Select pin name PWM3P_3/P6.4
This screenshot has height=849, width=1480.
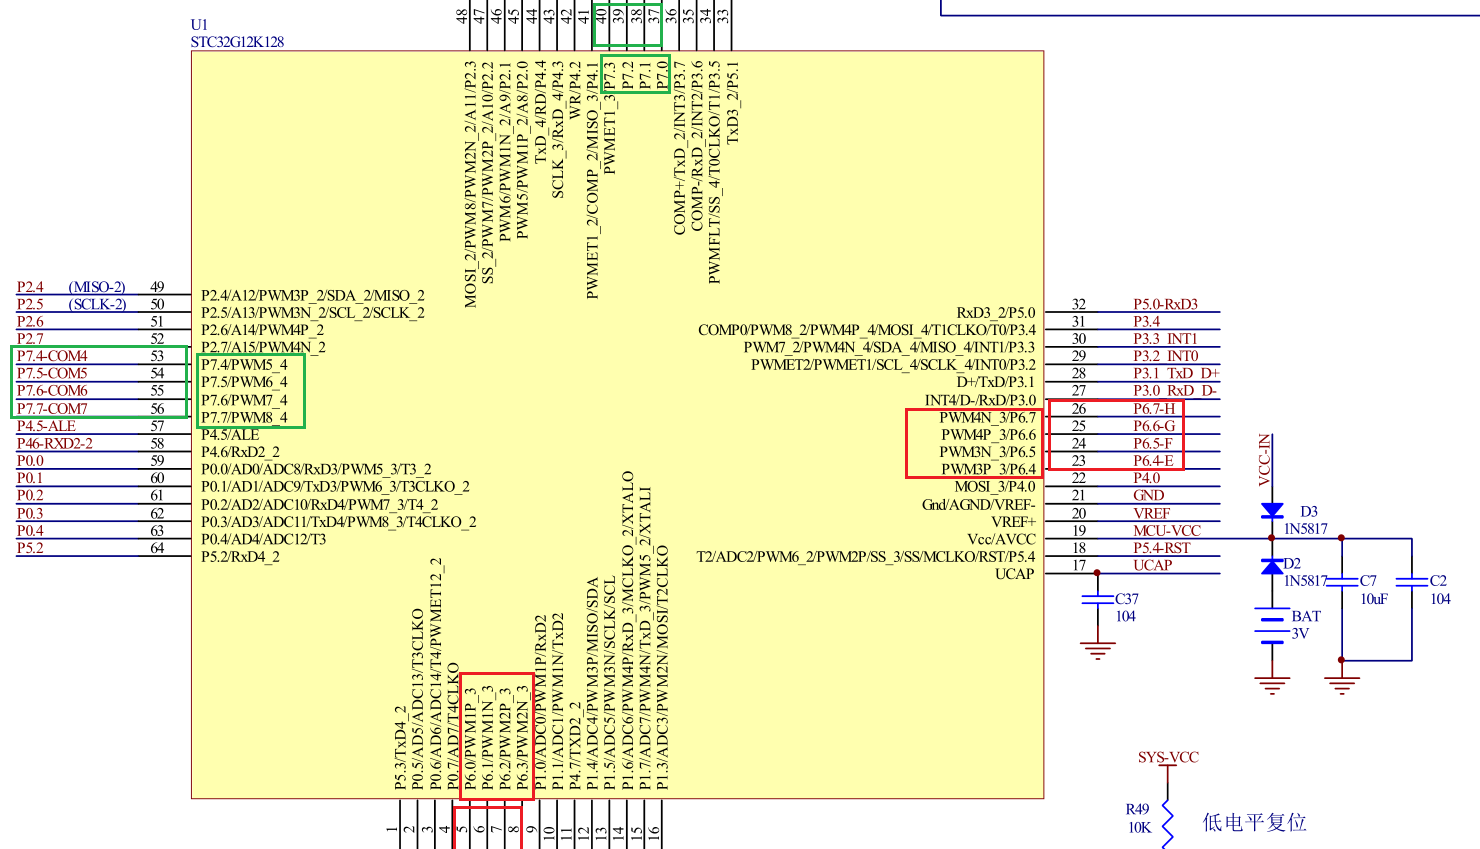click(988, 469)
